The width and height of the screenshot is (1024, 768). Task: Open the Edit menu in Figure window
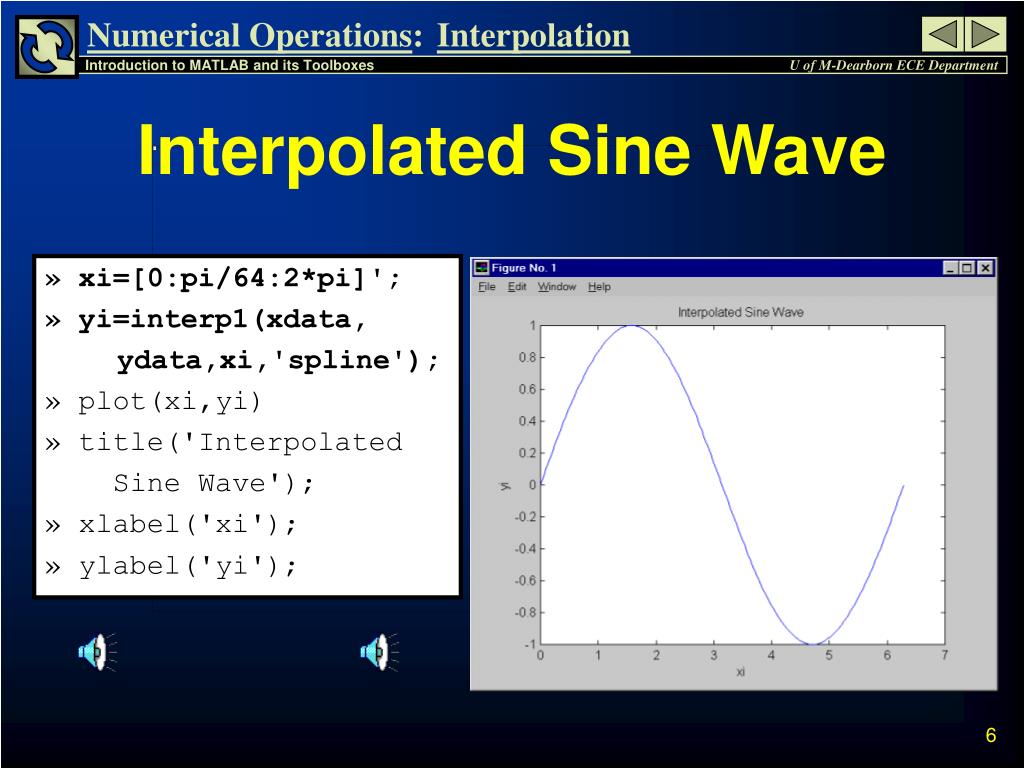tap(517, 287)
